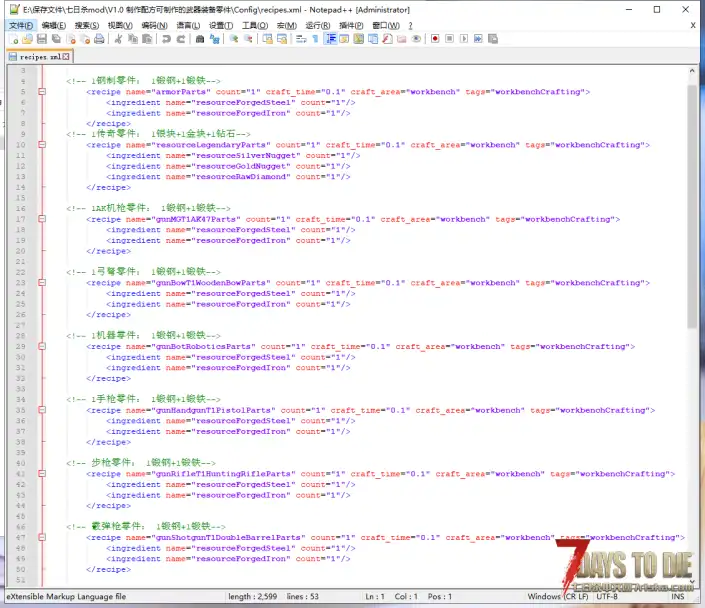Click the Save All toolbar icon

click(x=56, y=39)
